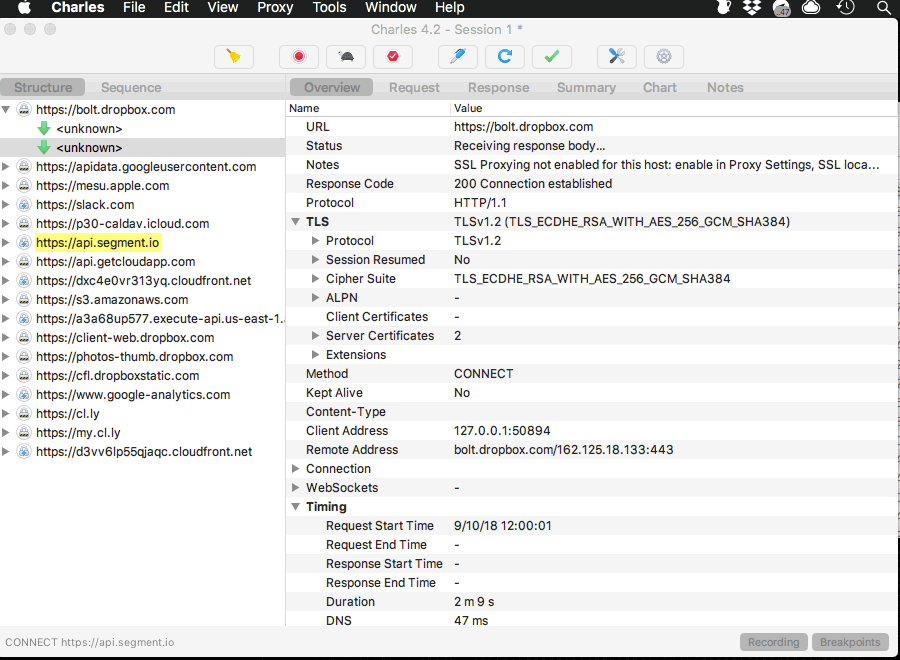Collapse the bolt.dropbox.com host node

pos(7,110)
